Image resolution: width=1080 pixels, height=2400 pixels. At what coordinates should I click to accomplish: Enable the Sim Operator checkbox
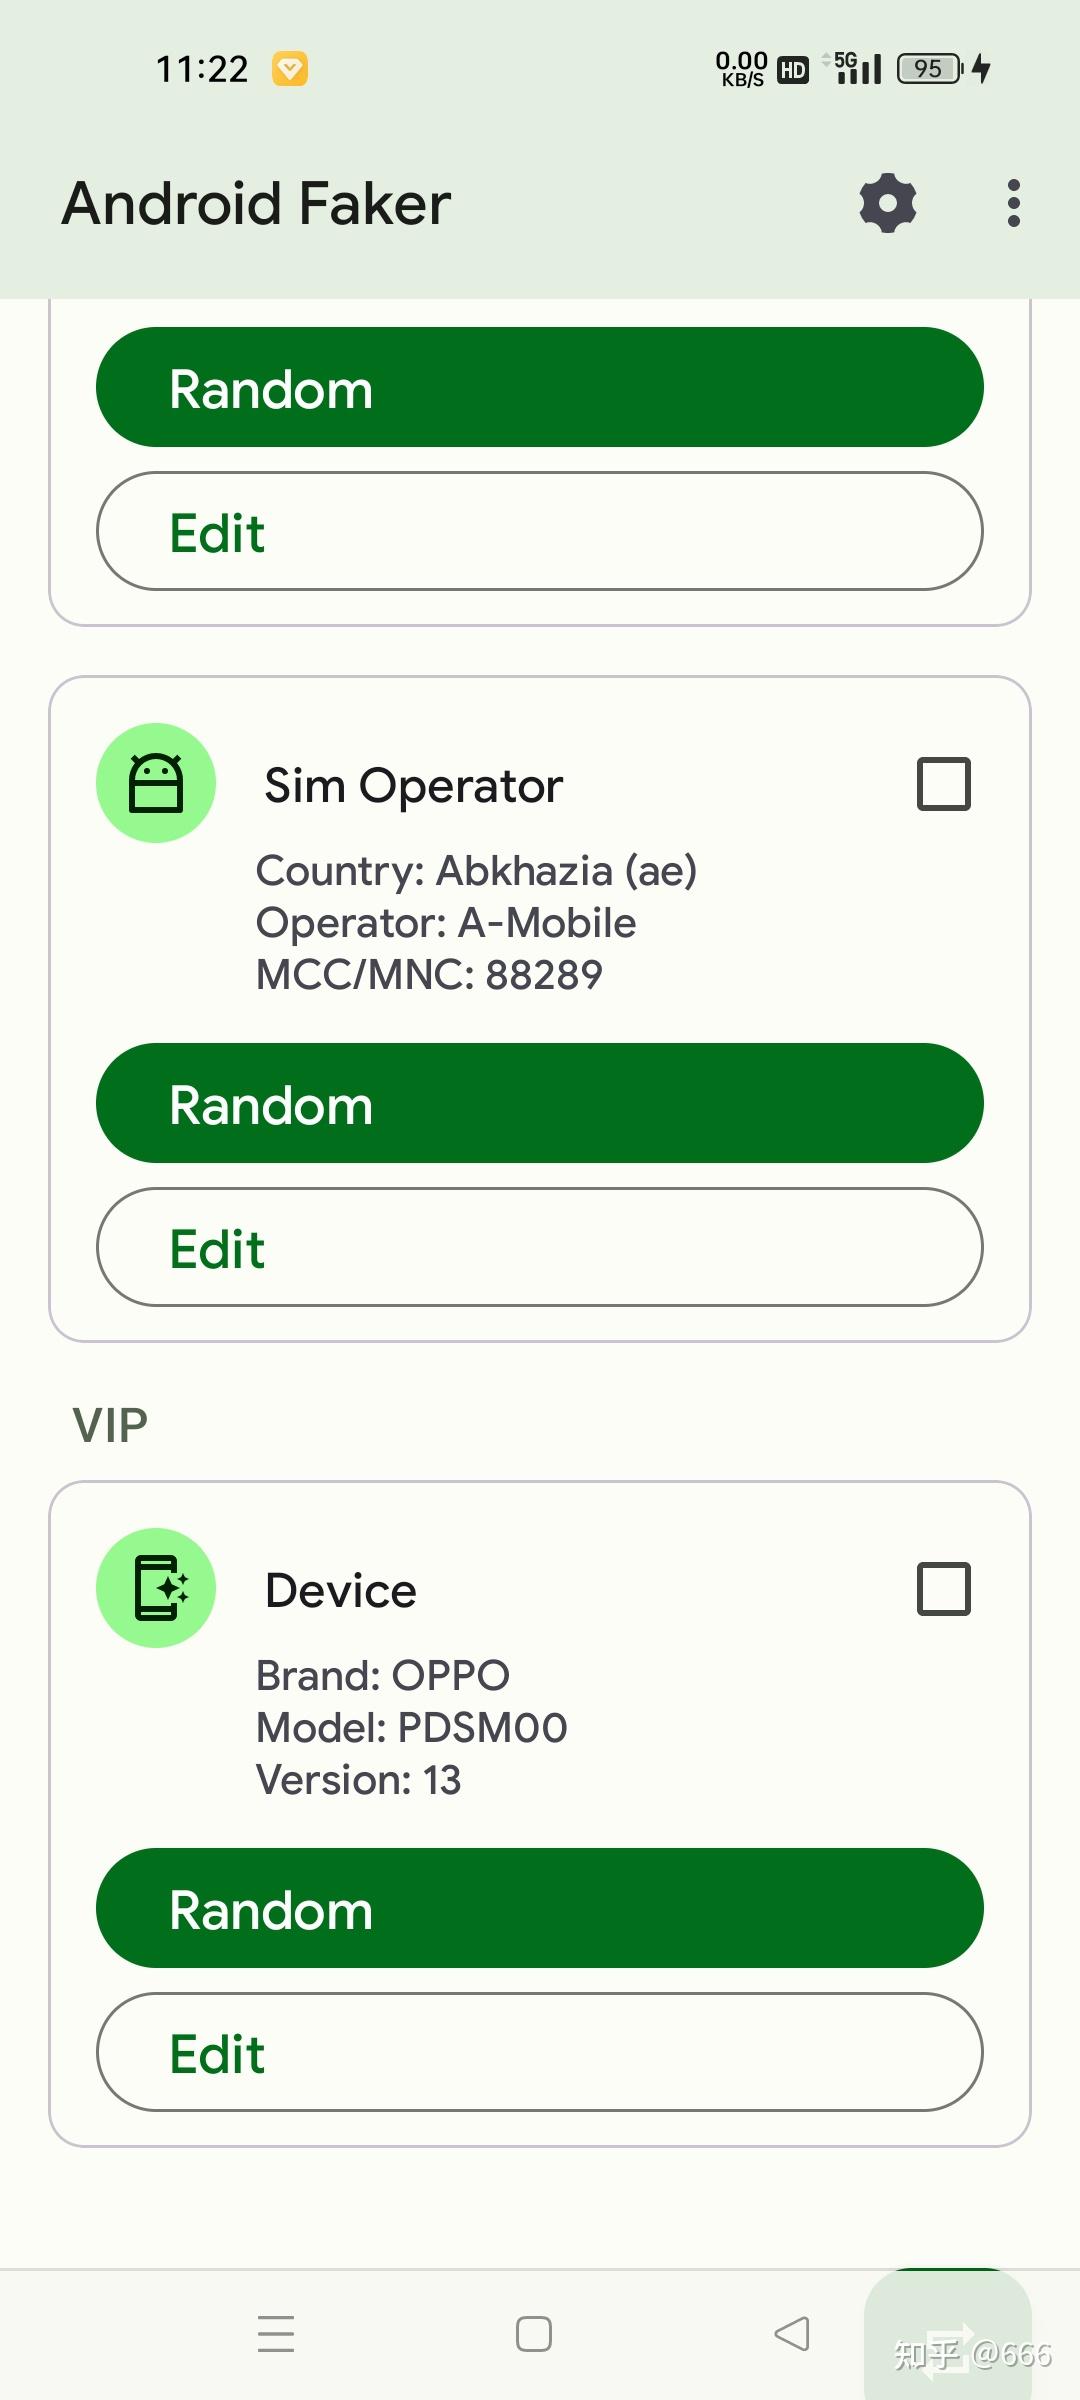(x=944, y=783)
